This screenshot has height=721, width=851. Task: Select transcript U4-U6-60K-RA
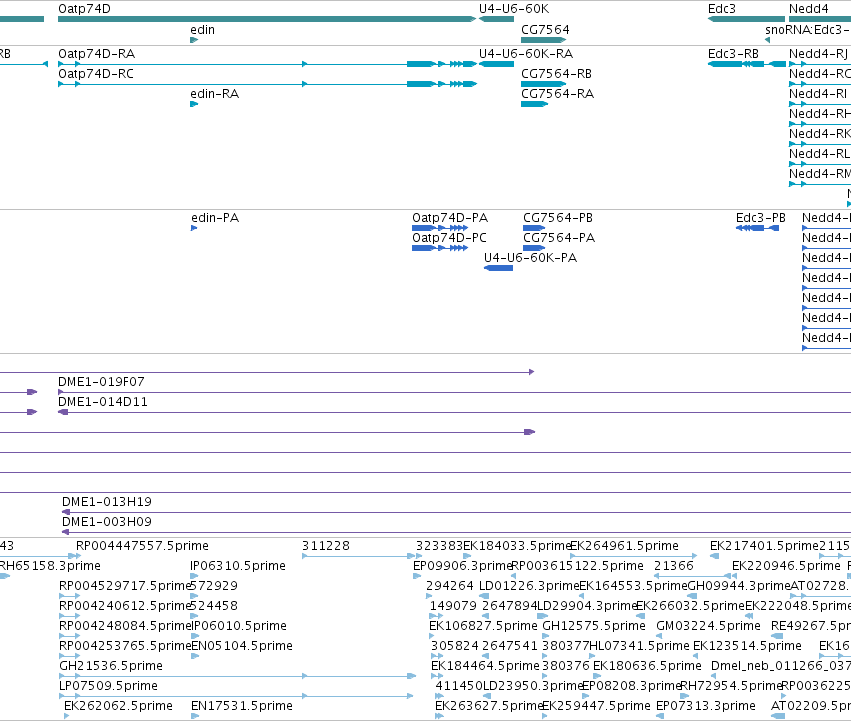click(496, 64)
